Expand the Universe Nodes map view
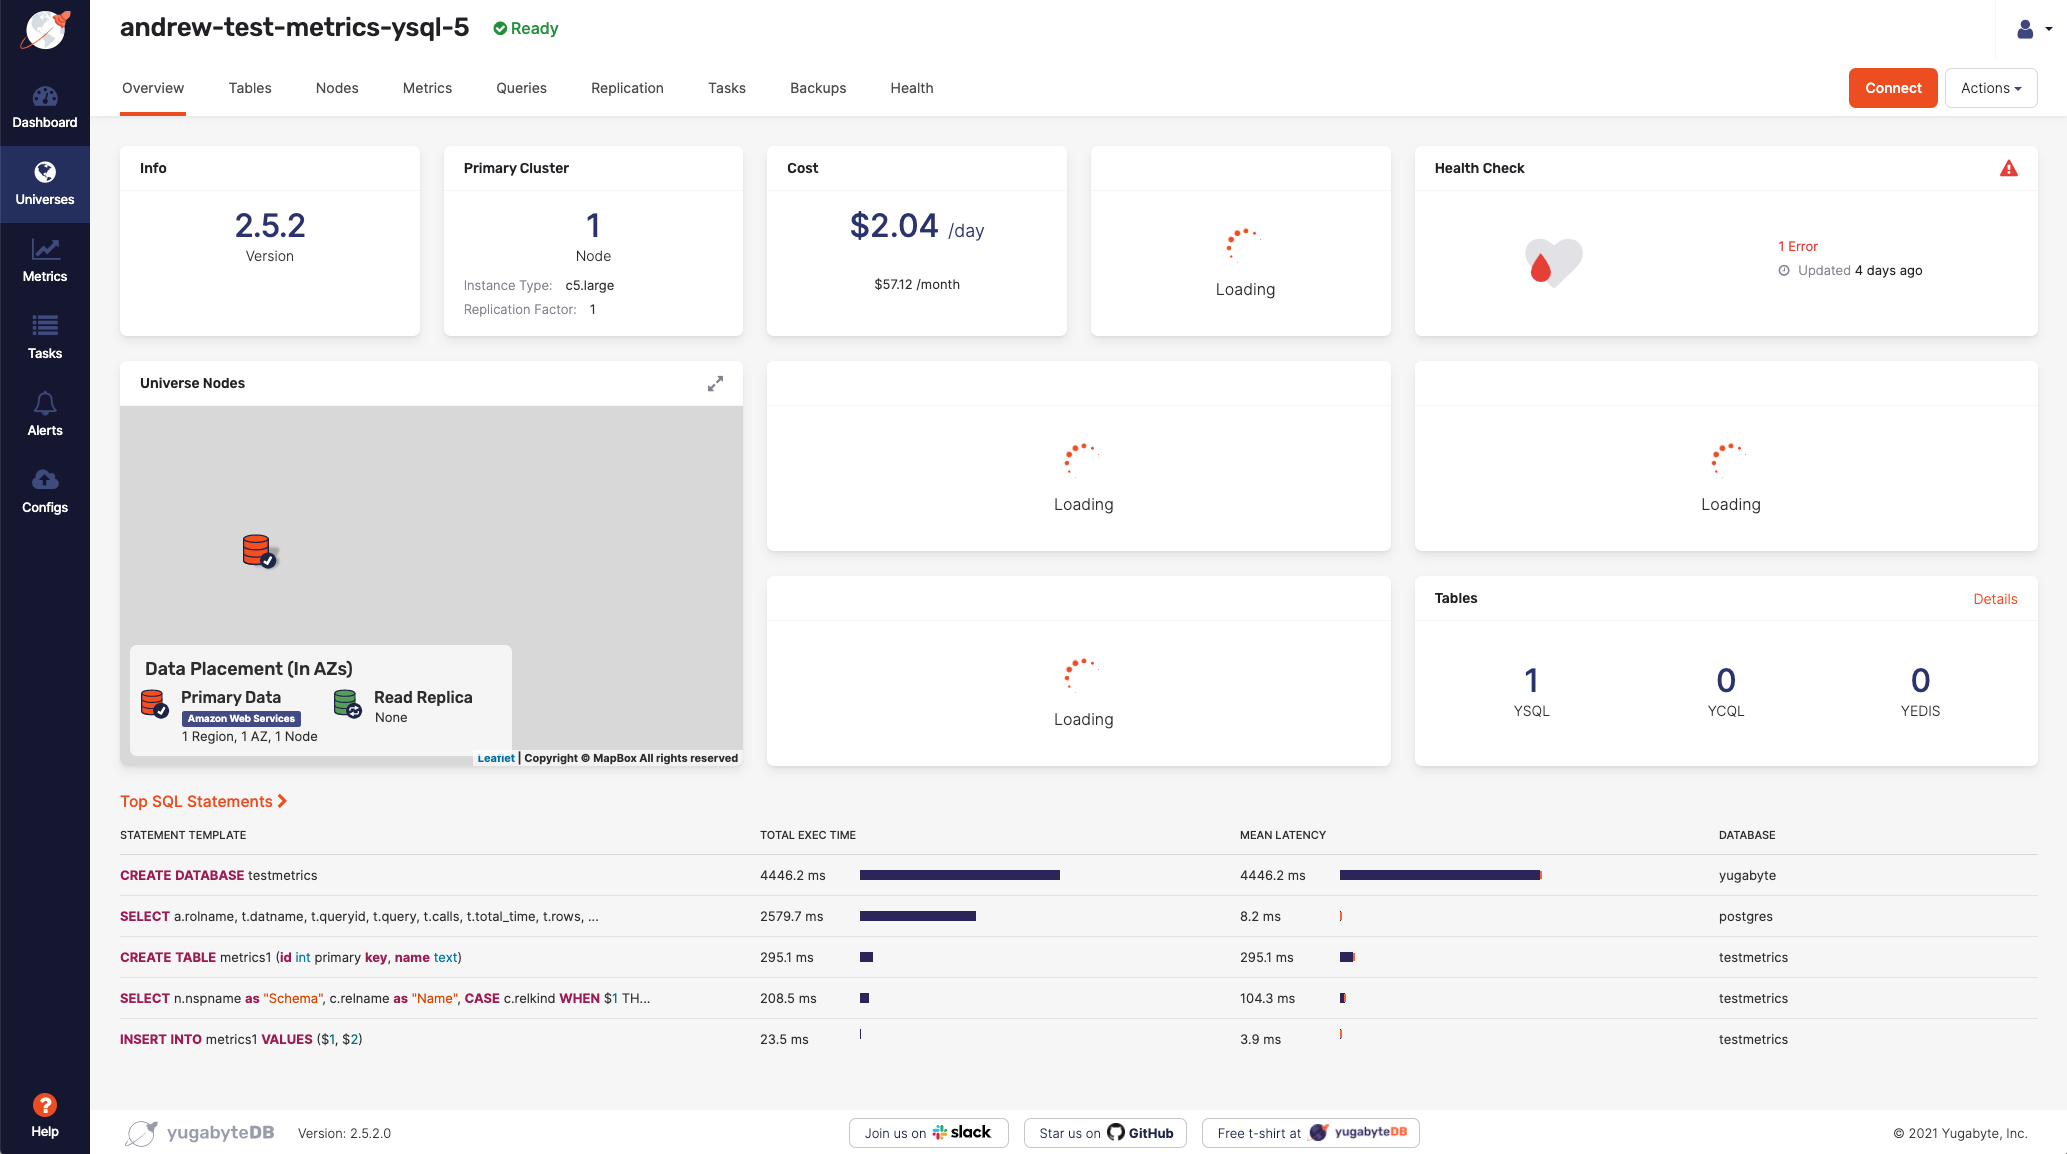This screenshot has height=1154, width=2067. point(715,383)
